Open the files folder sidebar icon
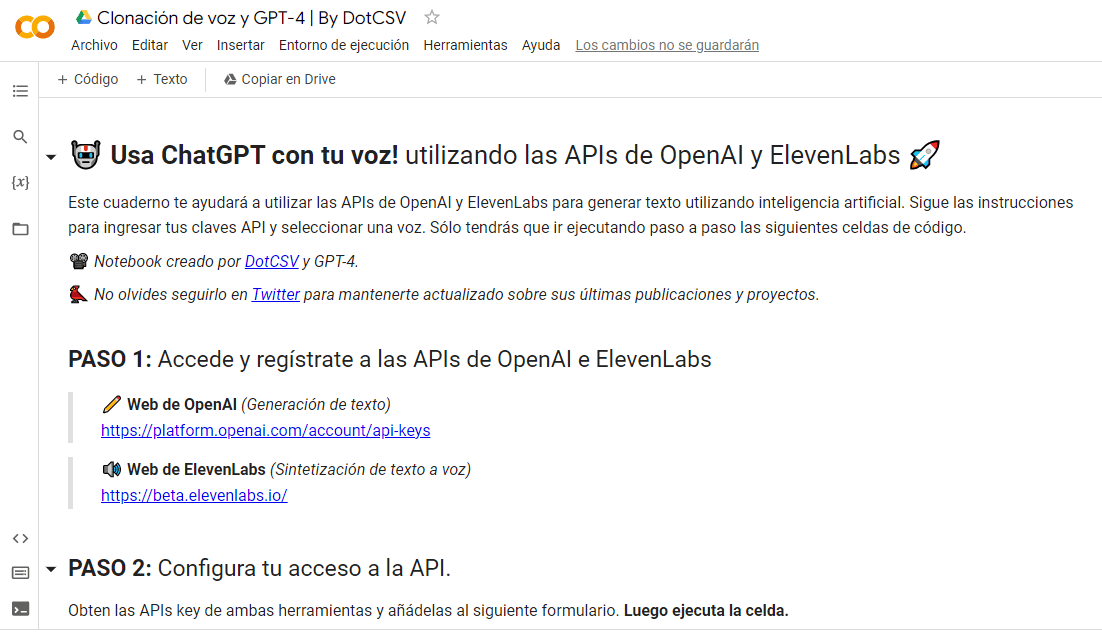Viewport: 1102px width, 633px height. click(x=20, y=229)
